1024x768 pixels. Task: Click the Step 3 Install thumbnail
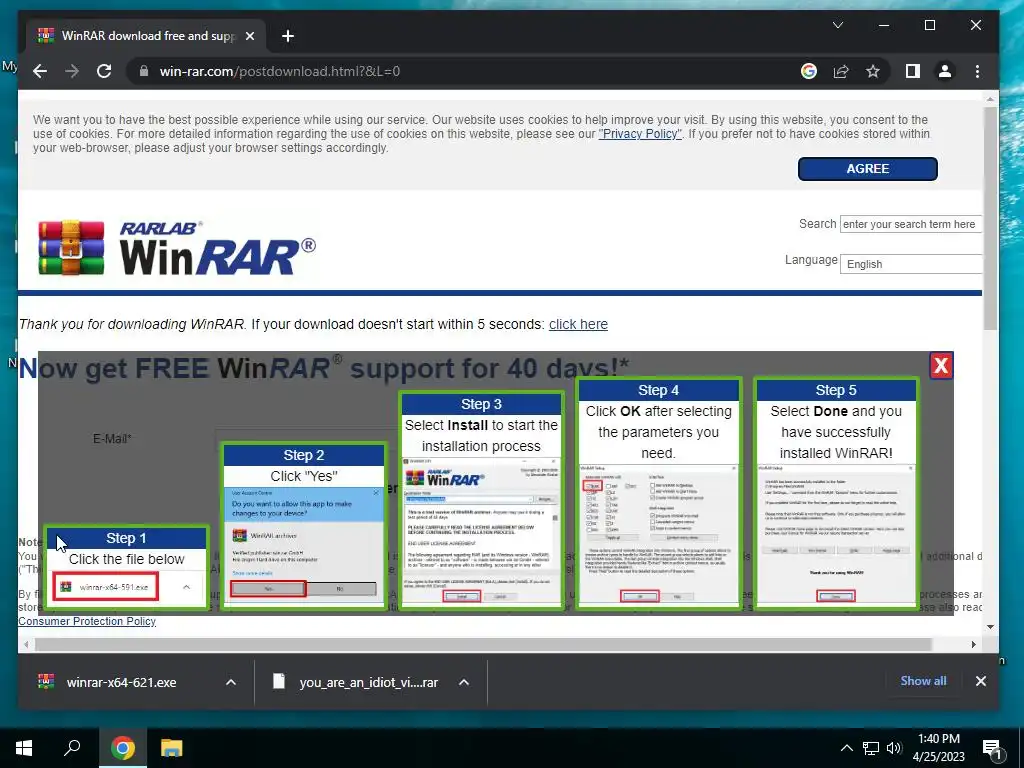click(x=481, y=500)
